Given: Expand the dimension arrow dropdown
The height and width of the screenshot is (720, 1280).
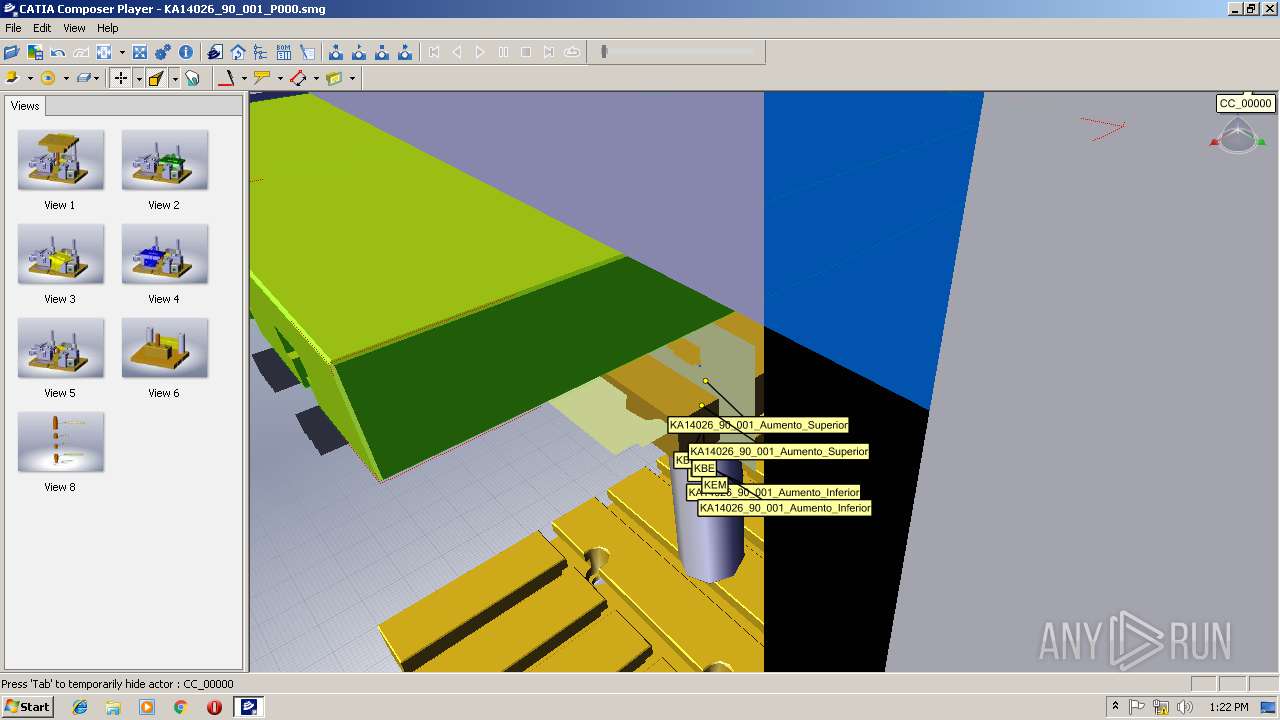Looking at the screenshot, I should pos(316,78).
